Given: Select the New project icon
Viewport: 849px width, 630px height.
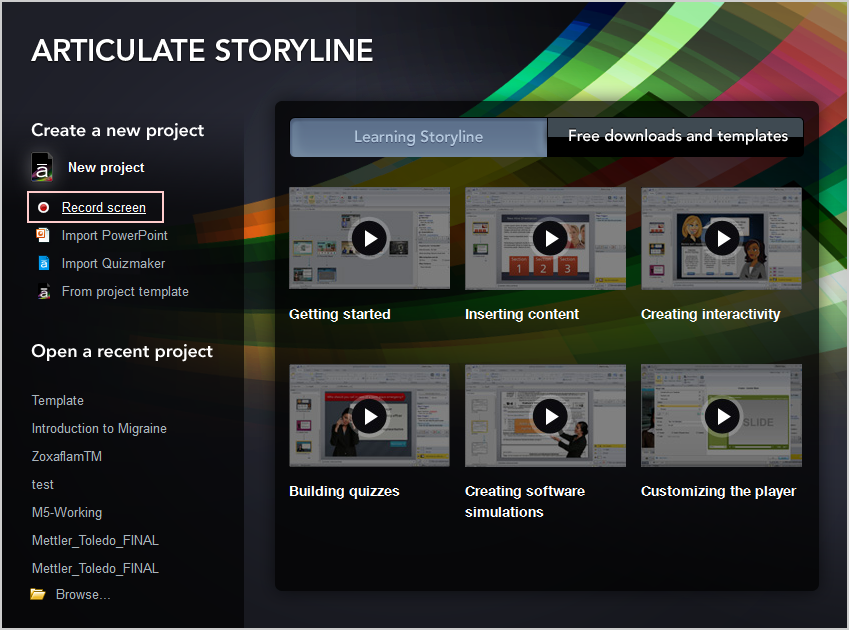Looking at the screenshot, I should click(41, 168).
